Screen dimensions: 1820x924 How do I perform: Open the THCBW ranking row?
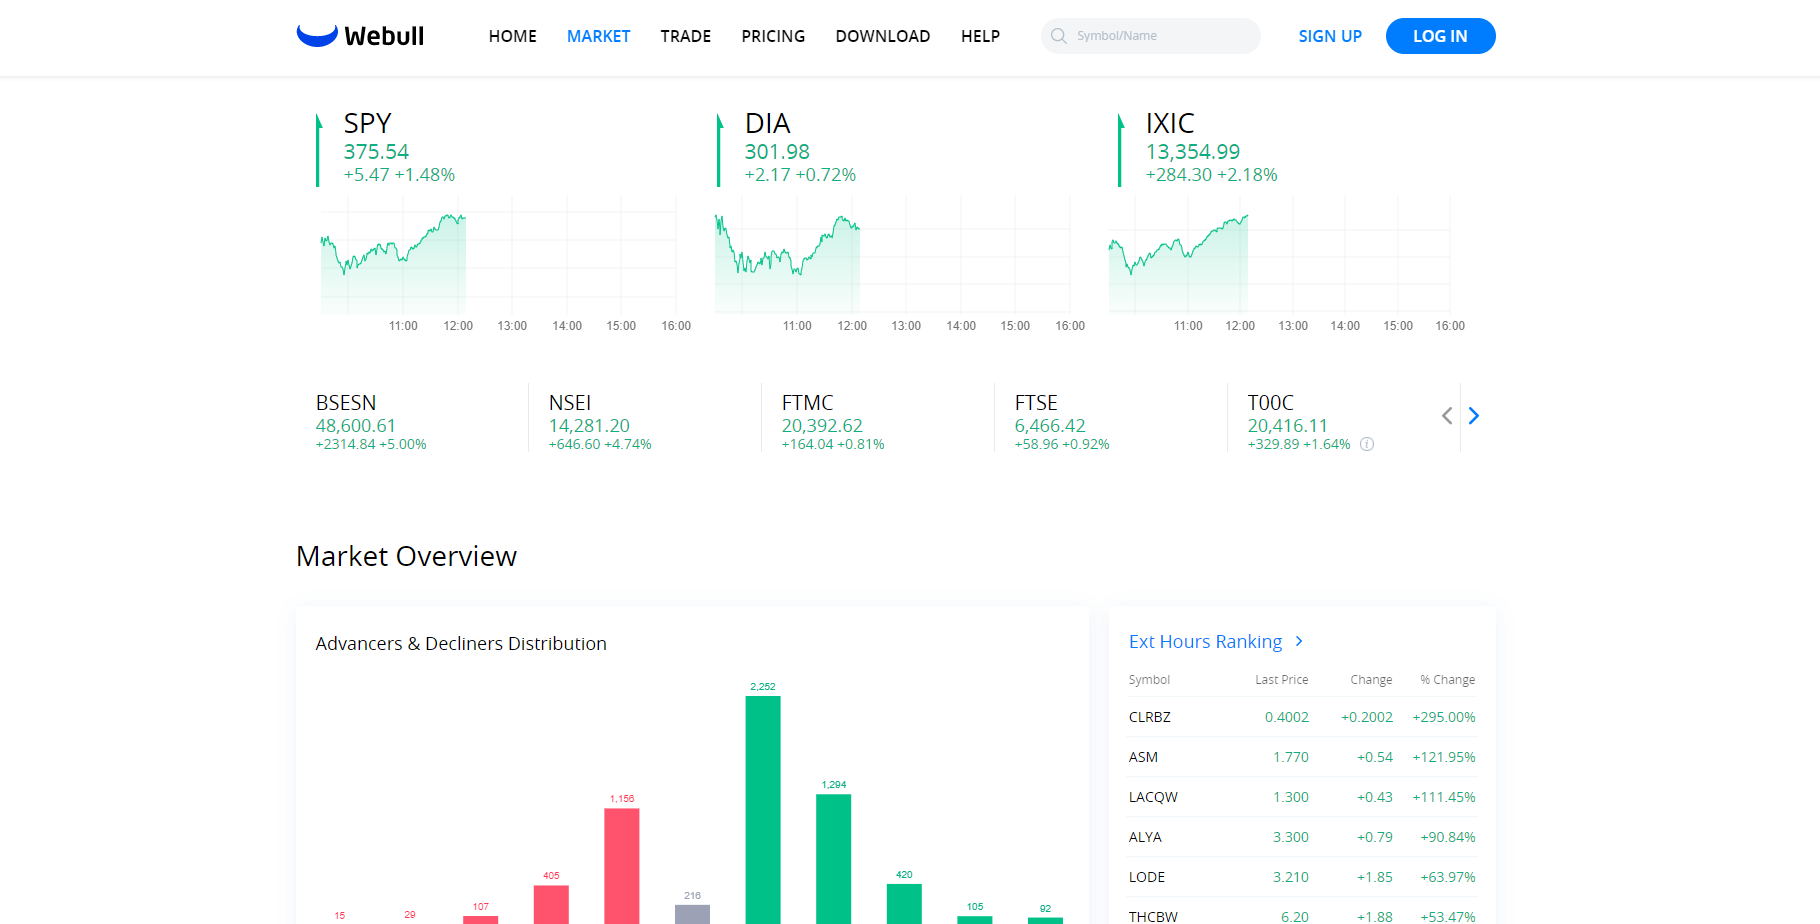1302,913
